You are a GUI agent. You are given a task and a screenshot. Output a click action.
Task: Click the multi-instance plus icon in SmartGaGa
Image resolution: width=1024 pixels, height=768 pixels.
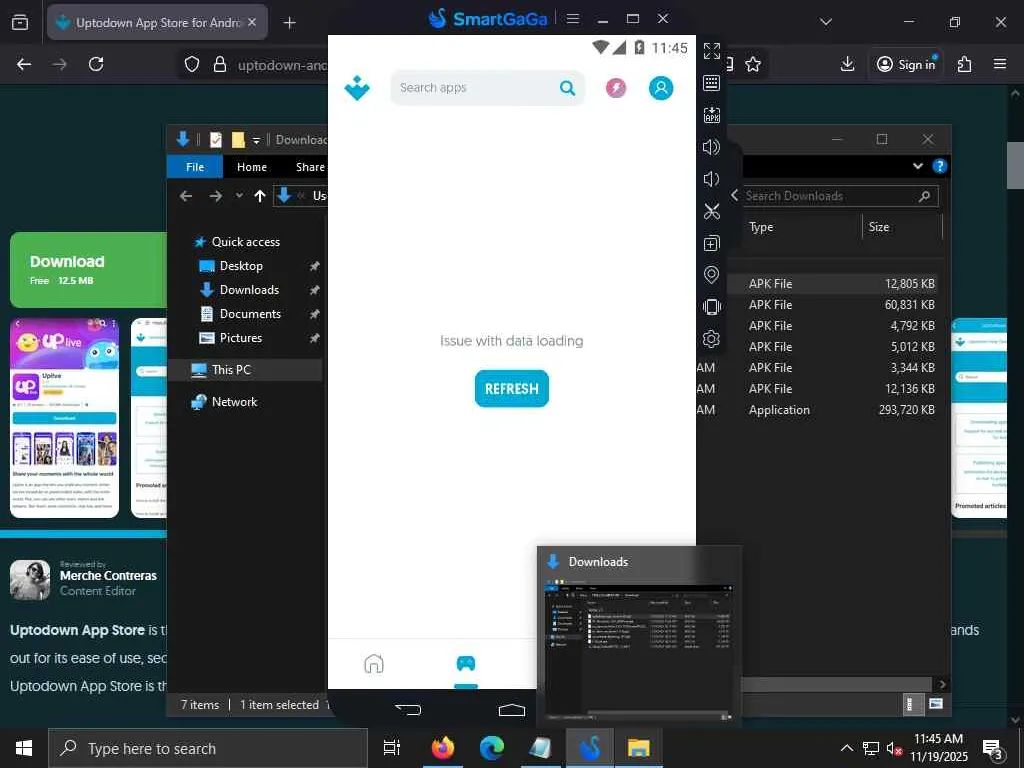pyautogui.click(x=711, y=243)
